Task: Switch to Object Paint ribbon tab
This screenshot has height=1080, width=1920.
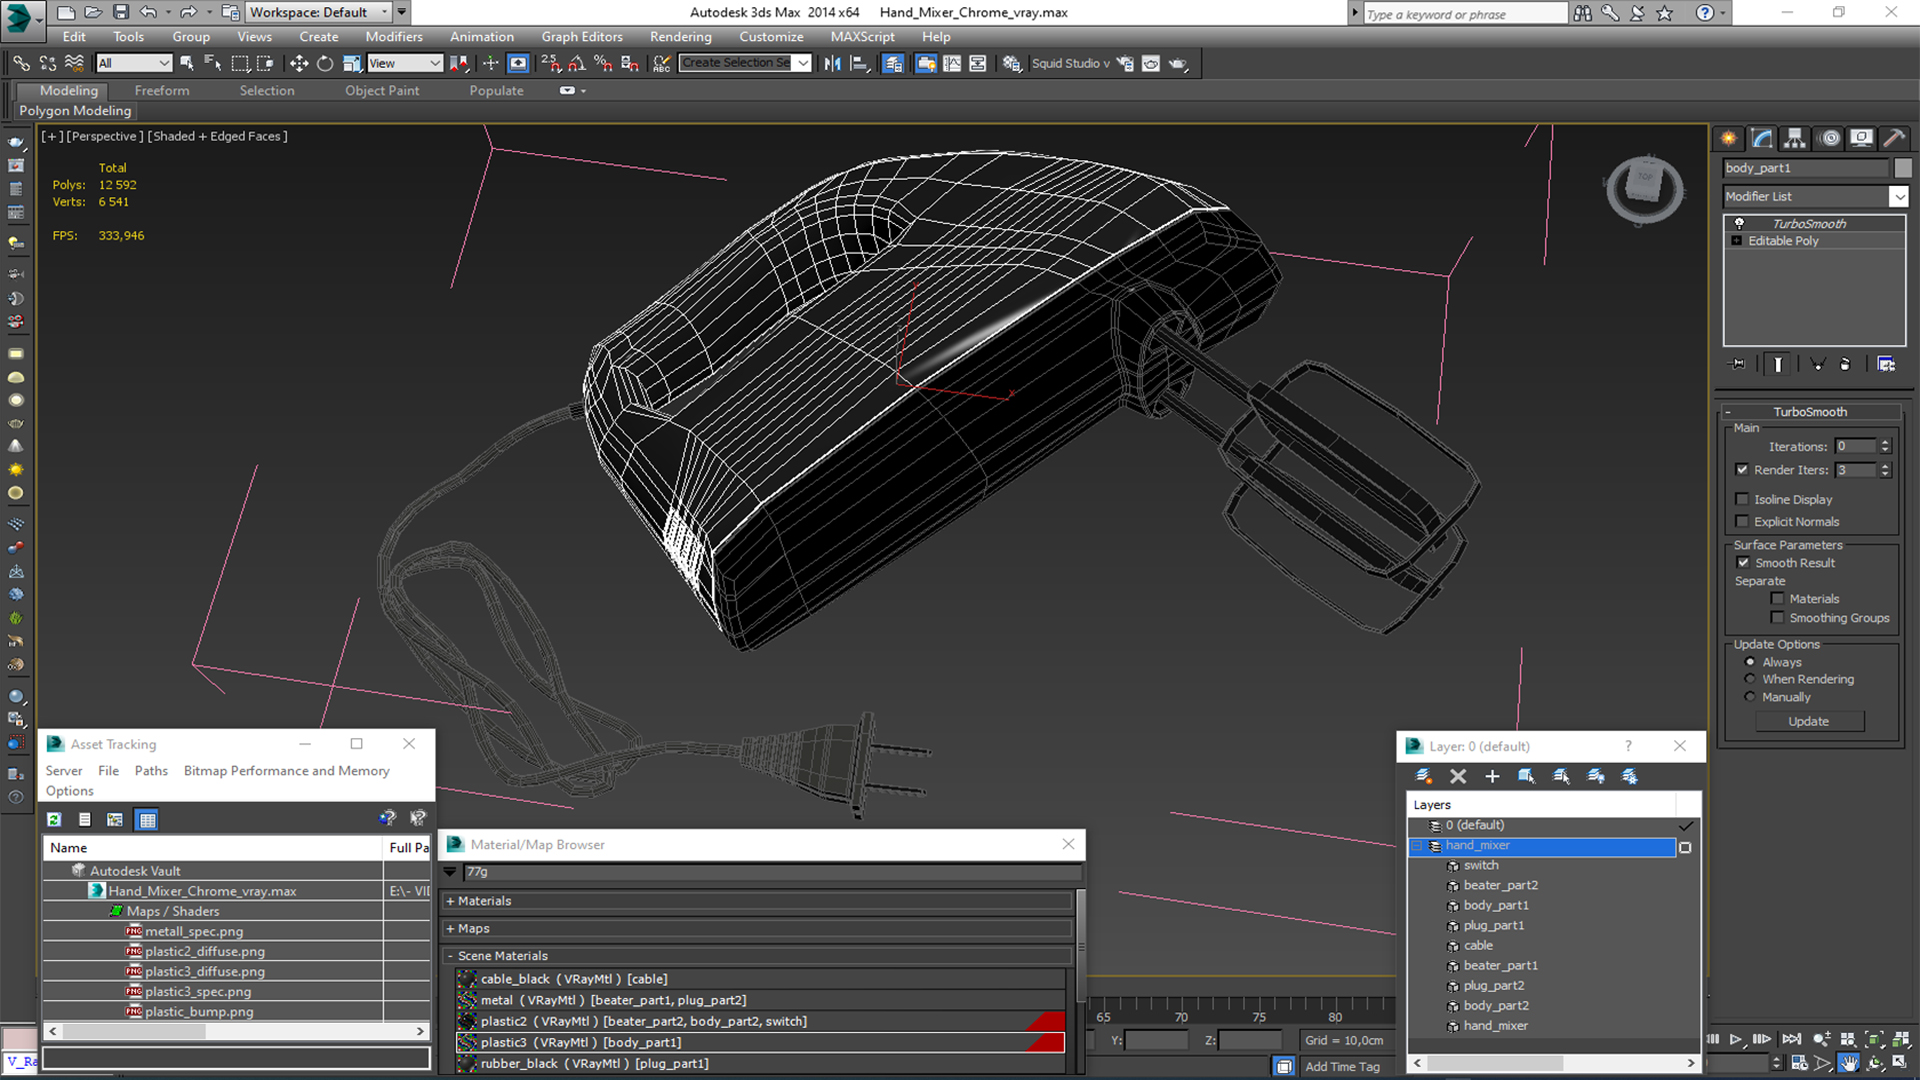Action: pyautogui.click(x=382, y=90)
